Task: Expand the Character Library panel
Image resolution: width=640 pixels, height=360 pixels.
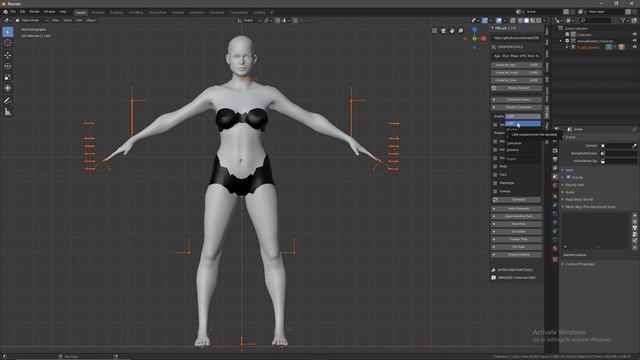Action: pyautogui.click(x=516, y=100)
